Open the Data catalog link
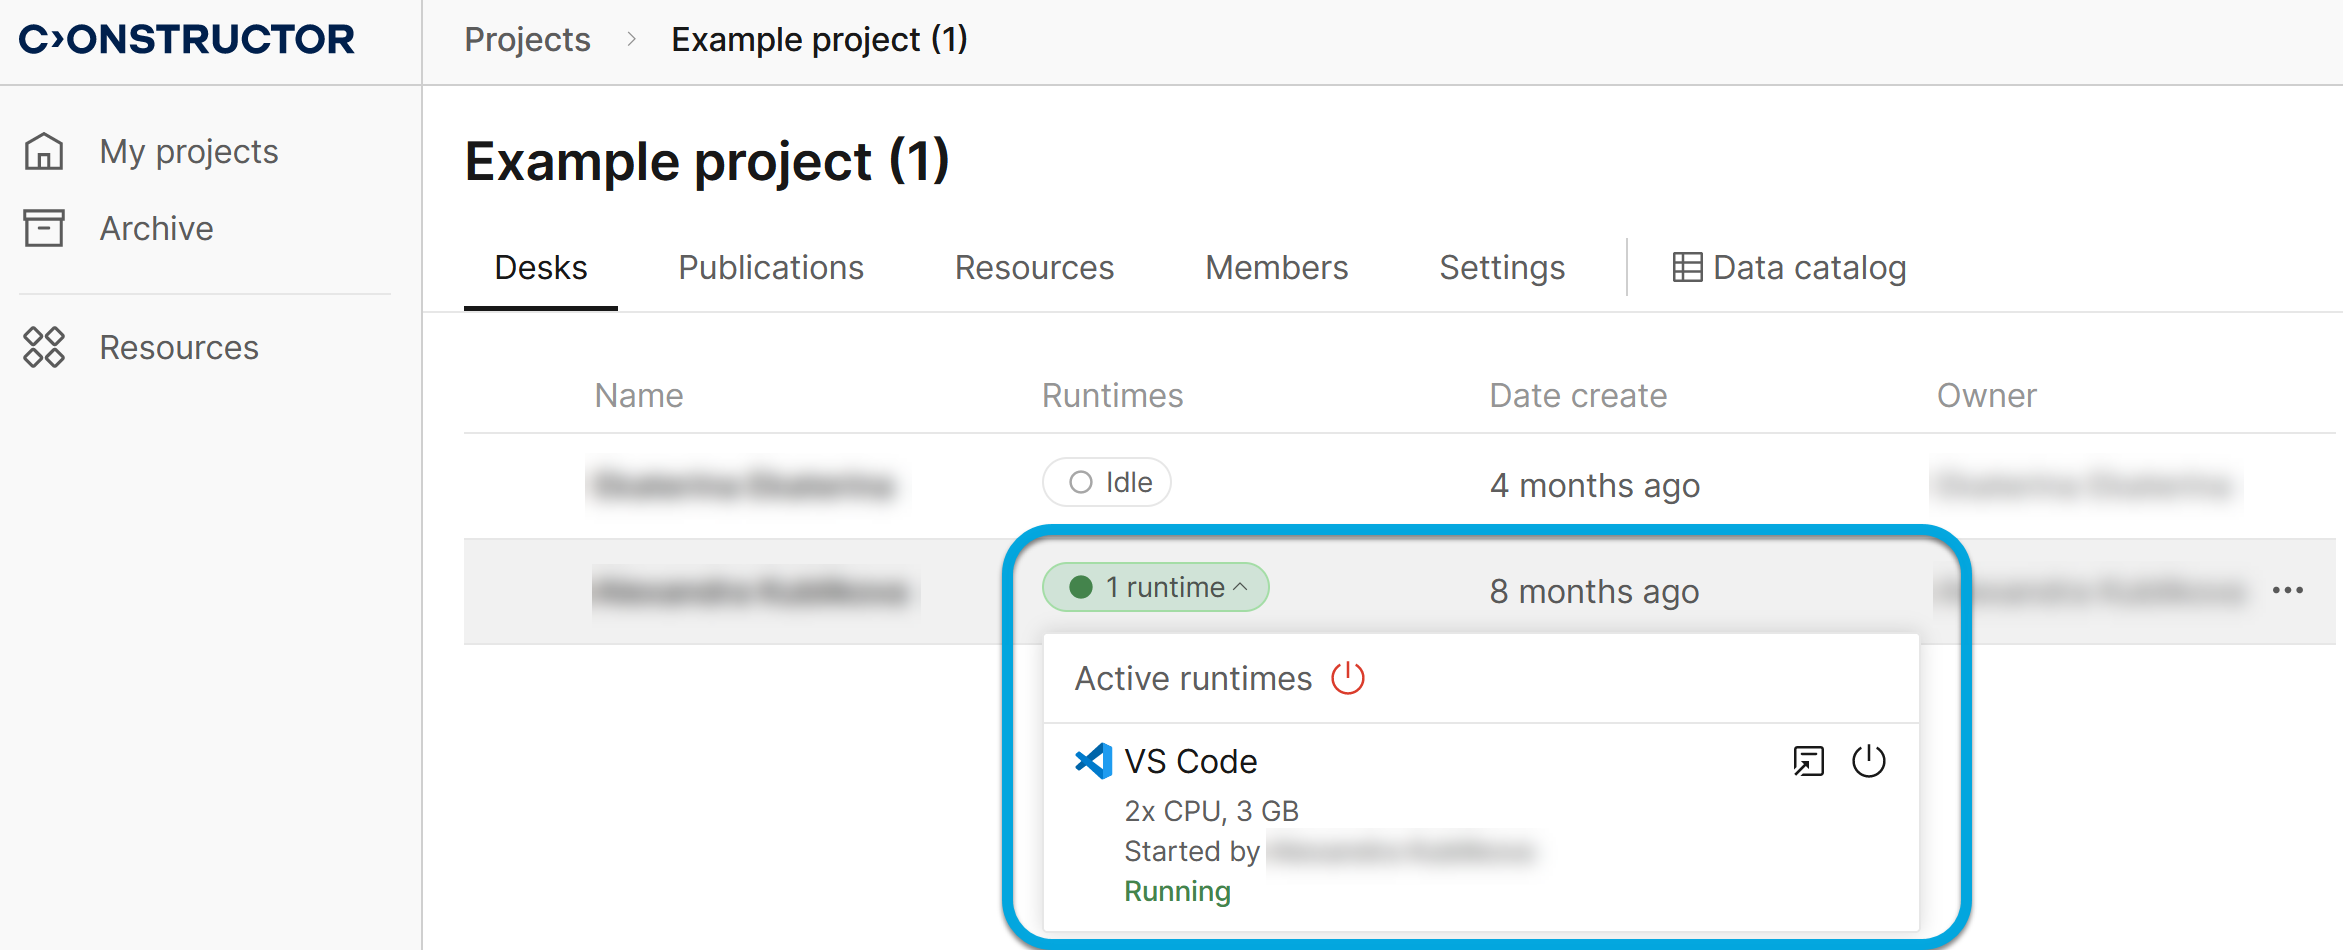Viewport: 2343px width, 950px height. pos(1808,268)
